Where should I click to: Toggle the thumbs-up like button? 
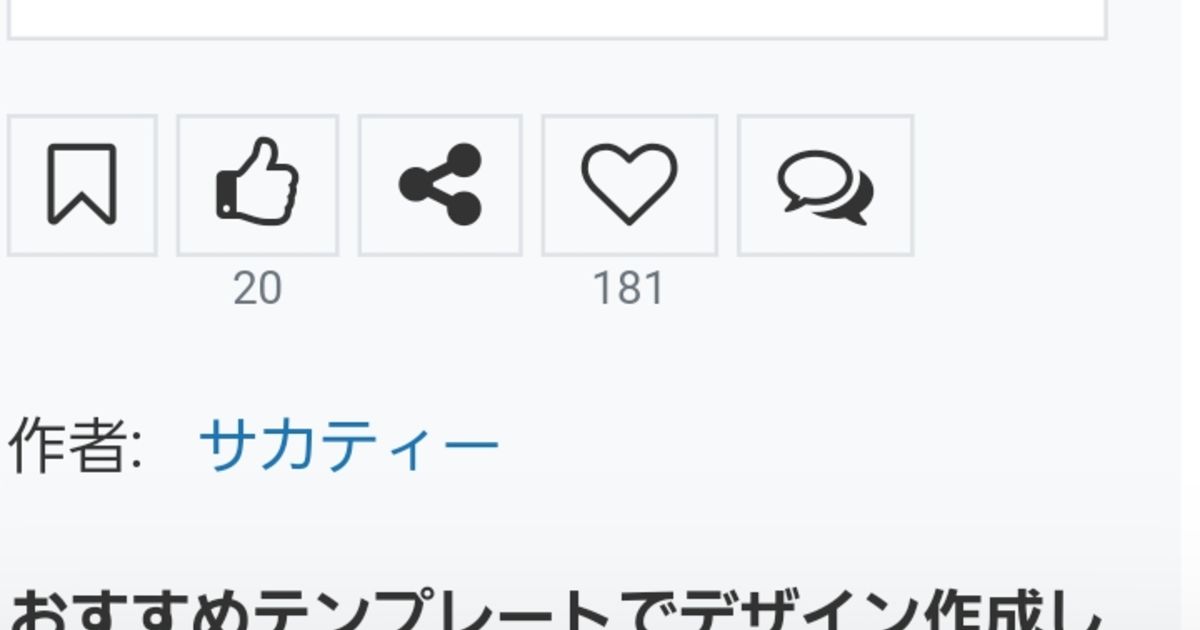tap(258, 185)
